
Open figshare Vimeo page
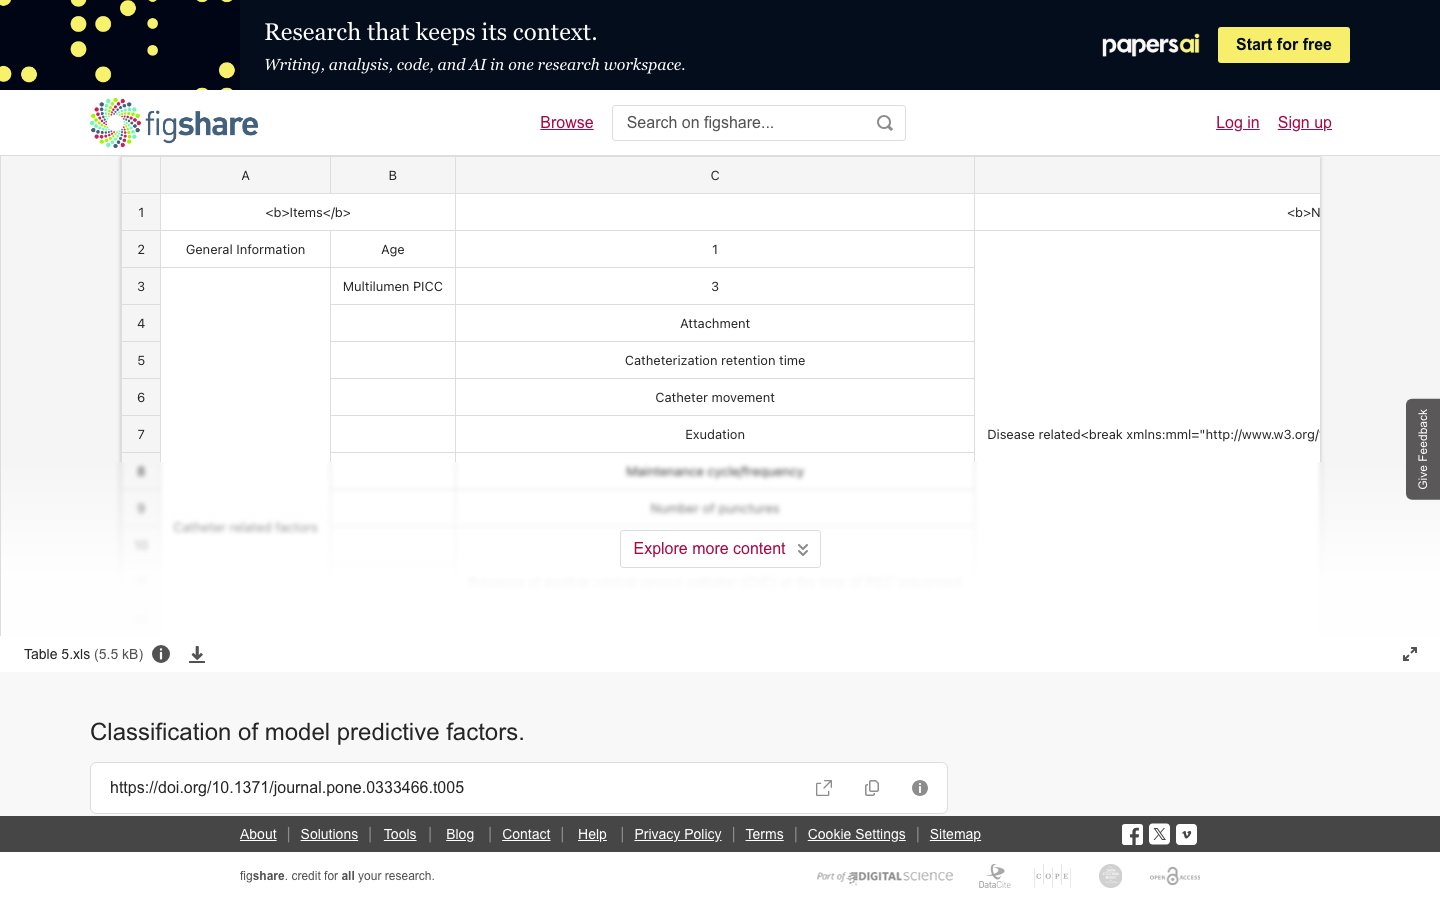(1186, 834)
